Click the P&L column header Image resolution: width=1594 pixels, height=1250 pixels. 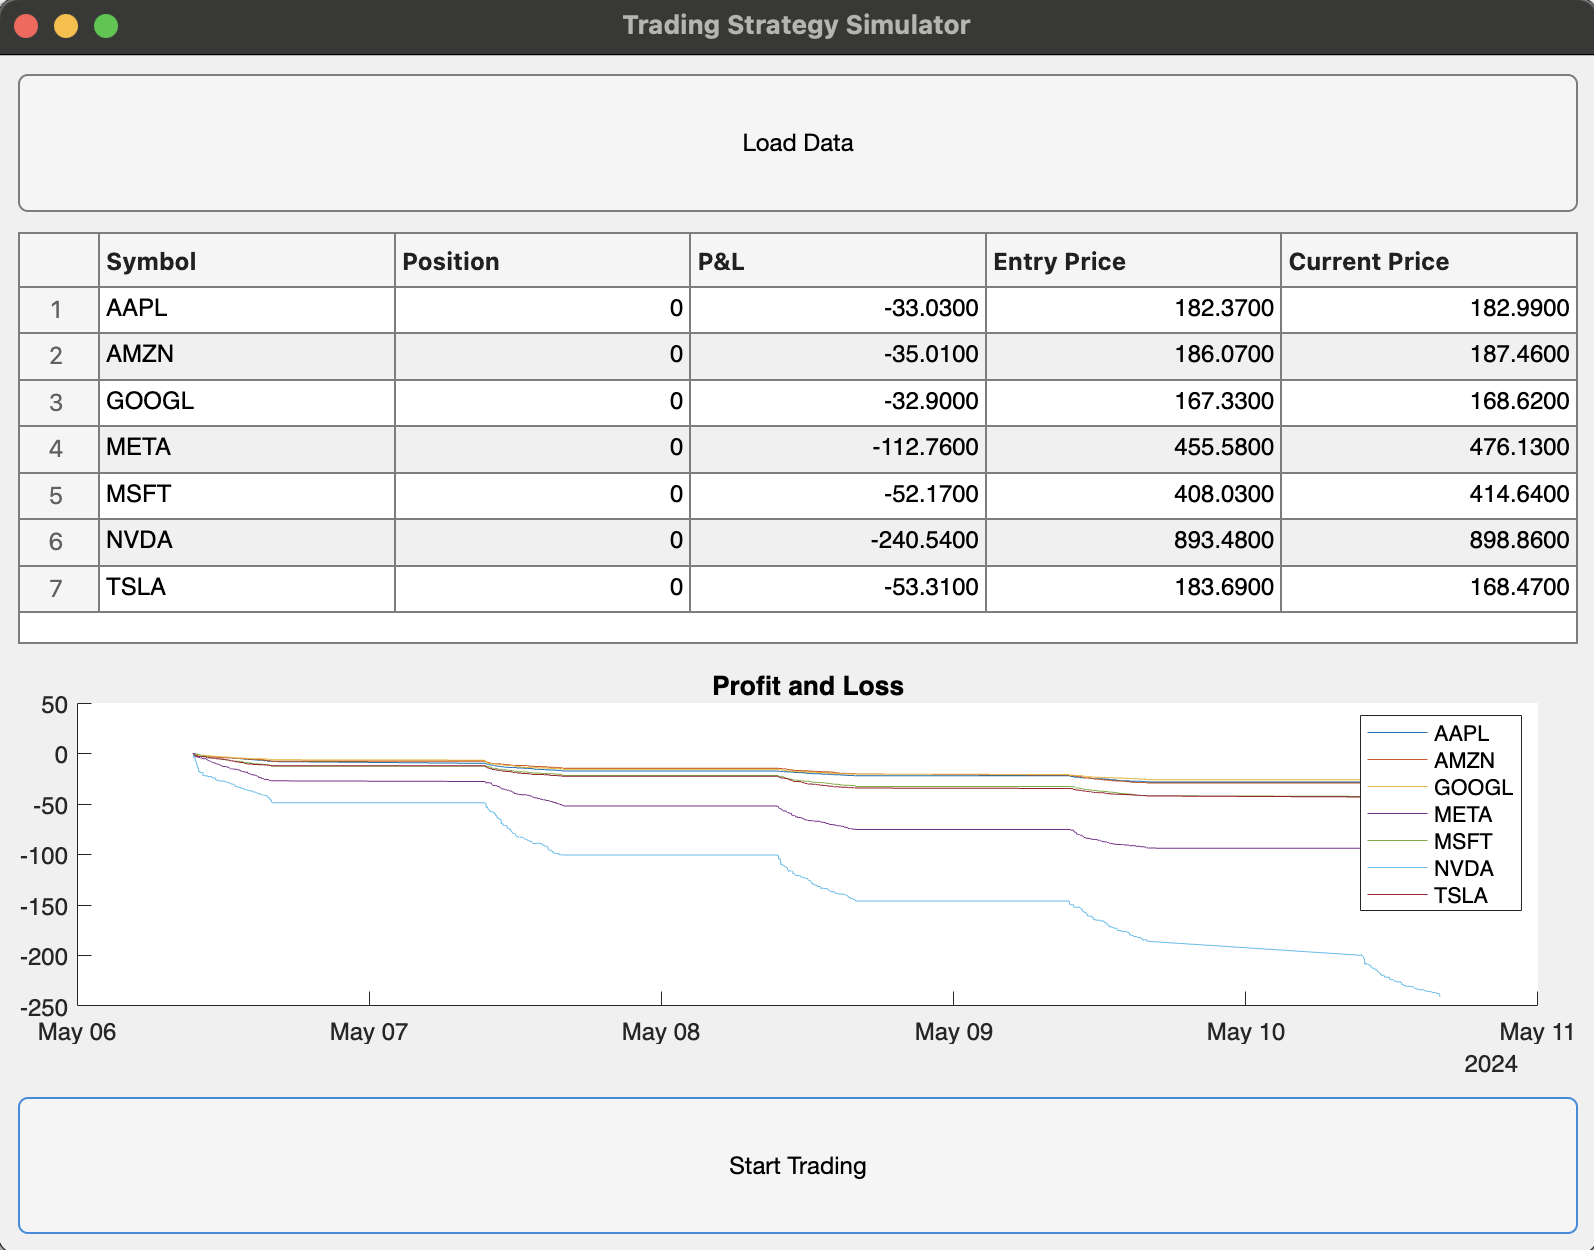tap(838, 261)
